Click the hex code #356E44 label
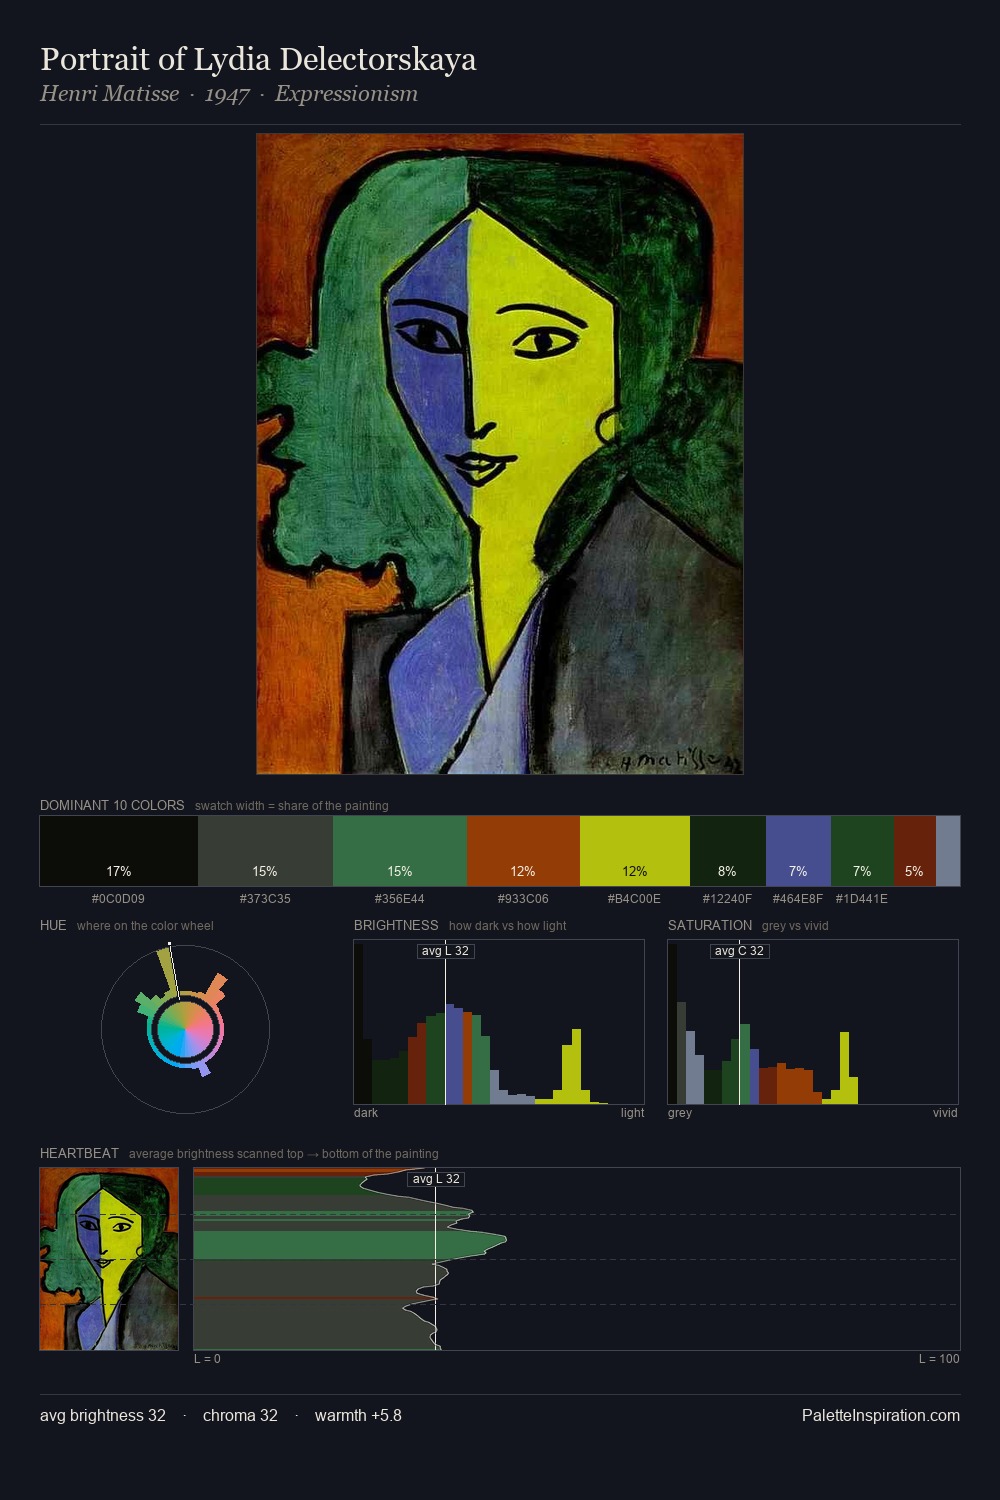The height and width of the screenshot is (1500, 1000). 400,899
